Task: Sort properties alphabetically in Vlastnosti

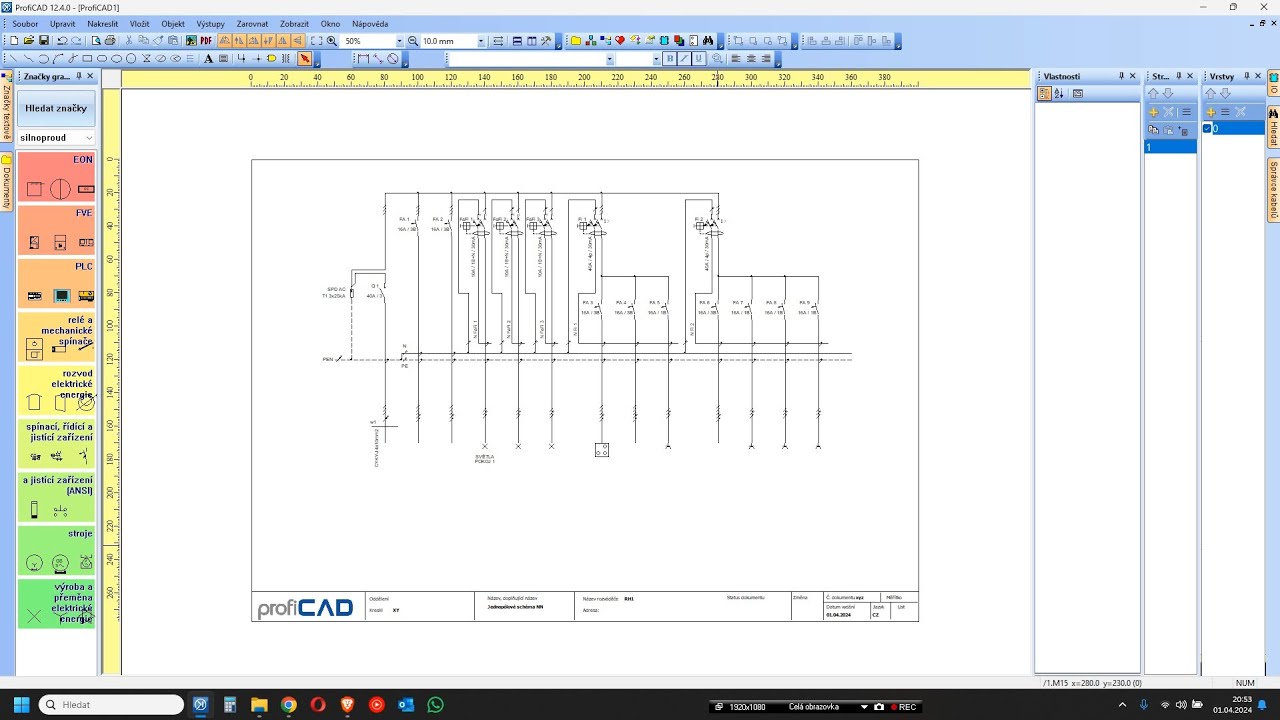Action: [1059, 93]
